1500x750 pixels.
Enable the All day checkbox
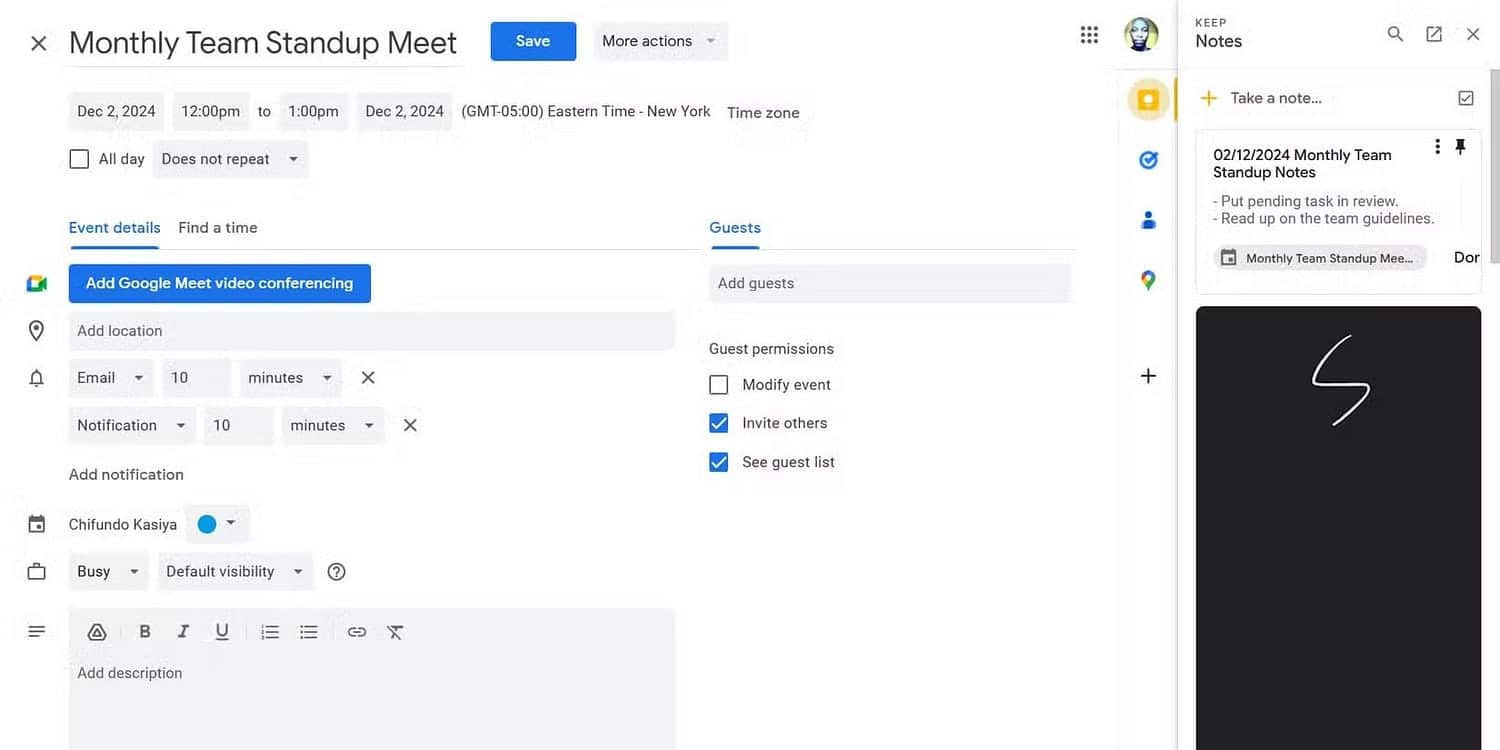tap(79, 158)
